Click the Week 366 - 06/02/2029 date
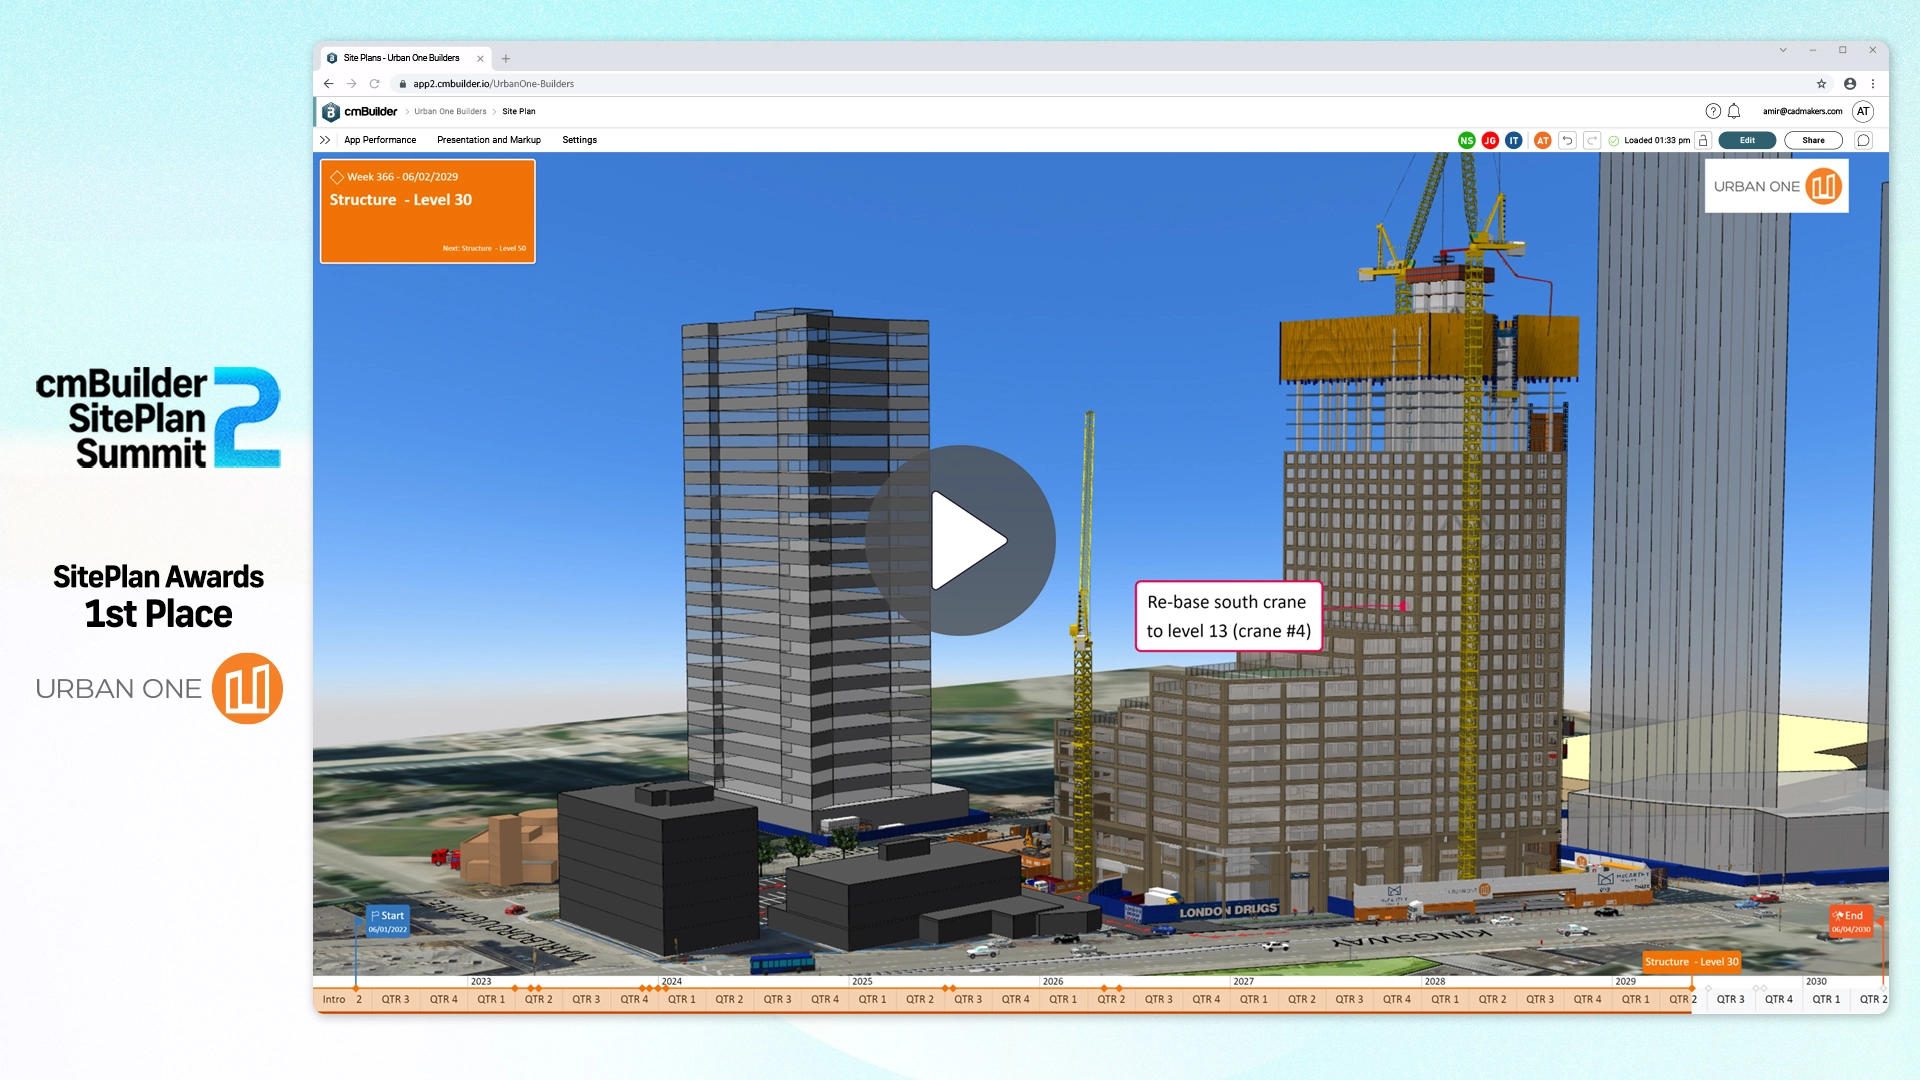 pos(402,177)
